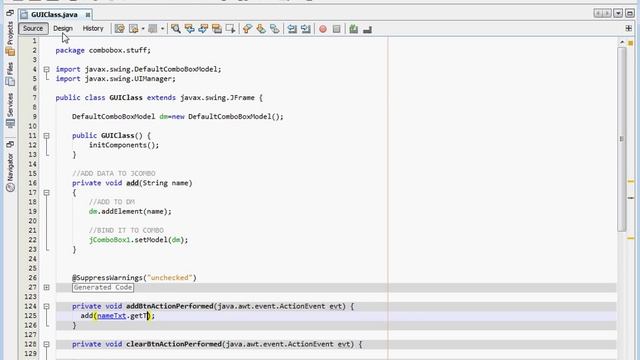Go to Next Bookmark icon
Image resolution: width=640 pixels, height=360 pixels.
[x=261, y=29]
